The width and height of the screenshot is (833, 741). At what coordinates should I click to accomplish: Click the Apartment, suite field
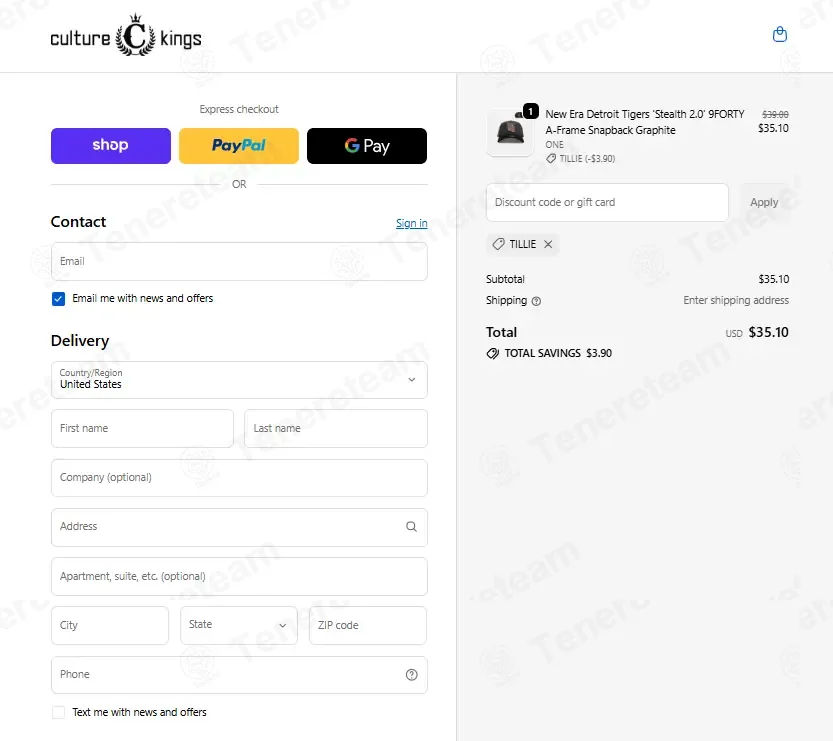[239, 576]
